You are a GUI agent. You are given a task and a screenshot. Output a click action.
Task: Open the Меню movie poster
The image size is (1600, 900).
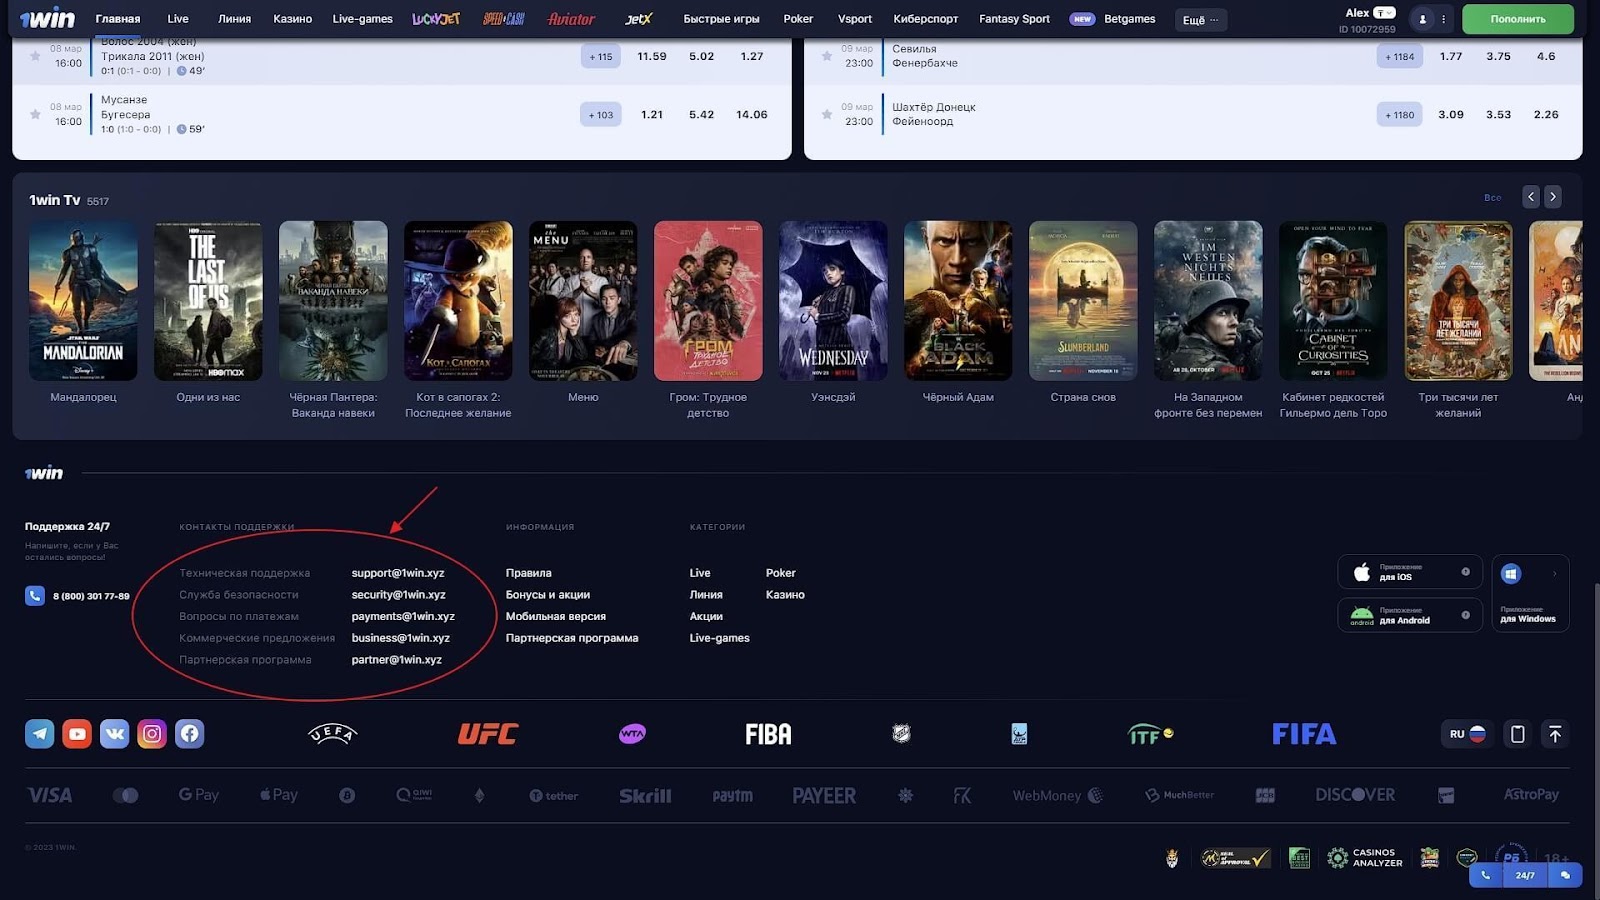click(x=583, y=301)
